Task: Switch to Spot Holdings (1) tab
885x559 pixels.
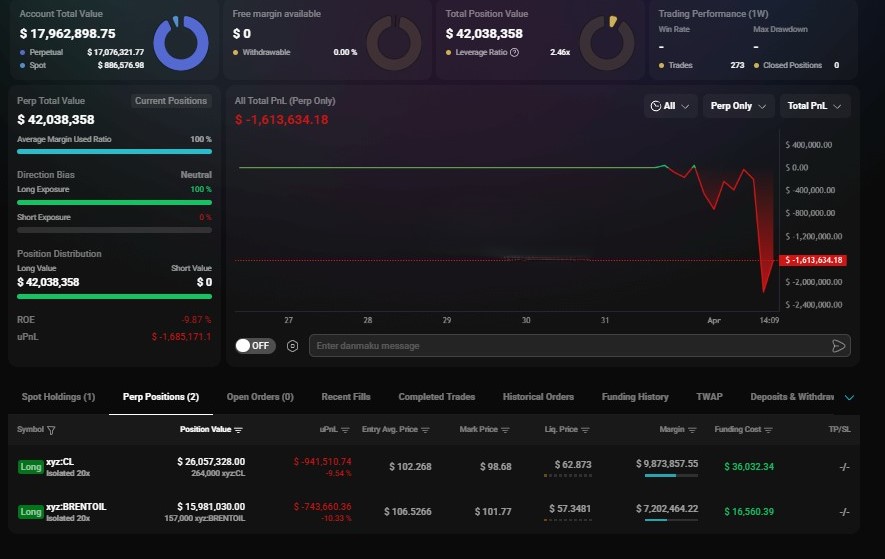Action: pyautogui.click(x=59, y=397)
